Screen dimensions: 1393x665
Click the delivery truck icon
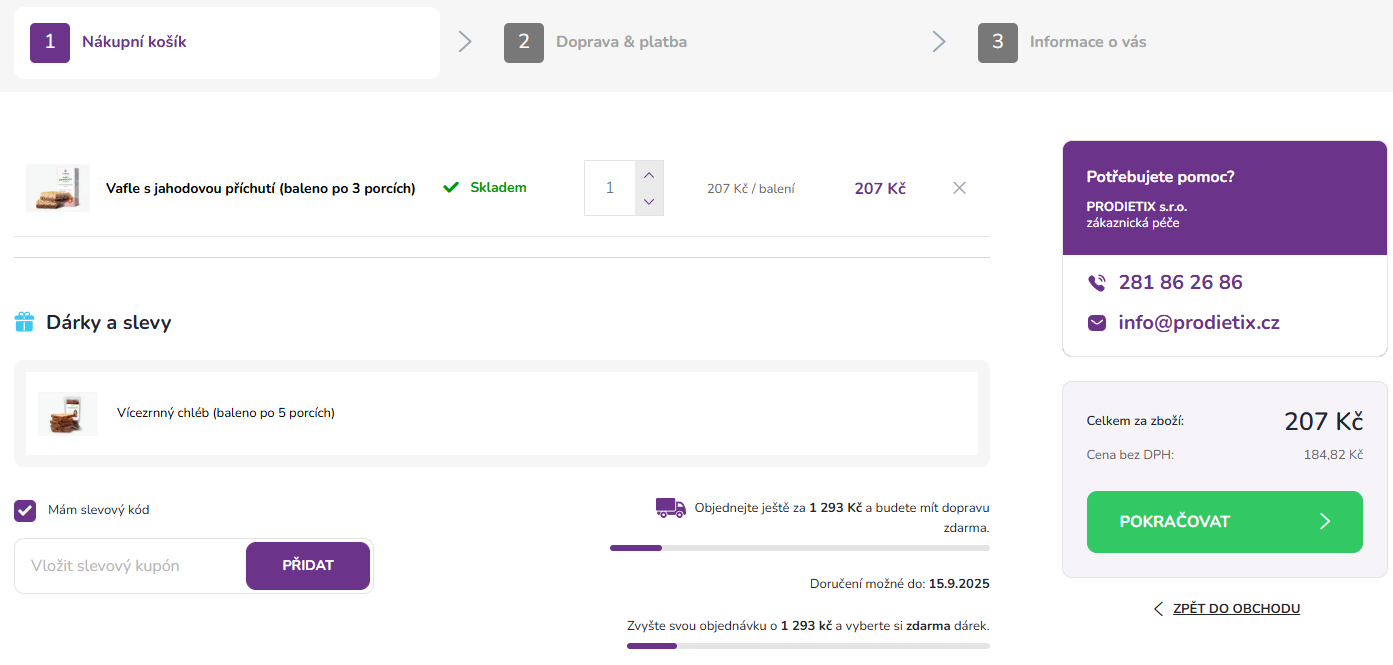(671, 508)
